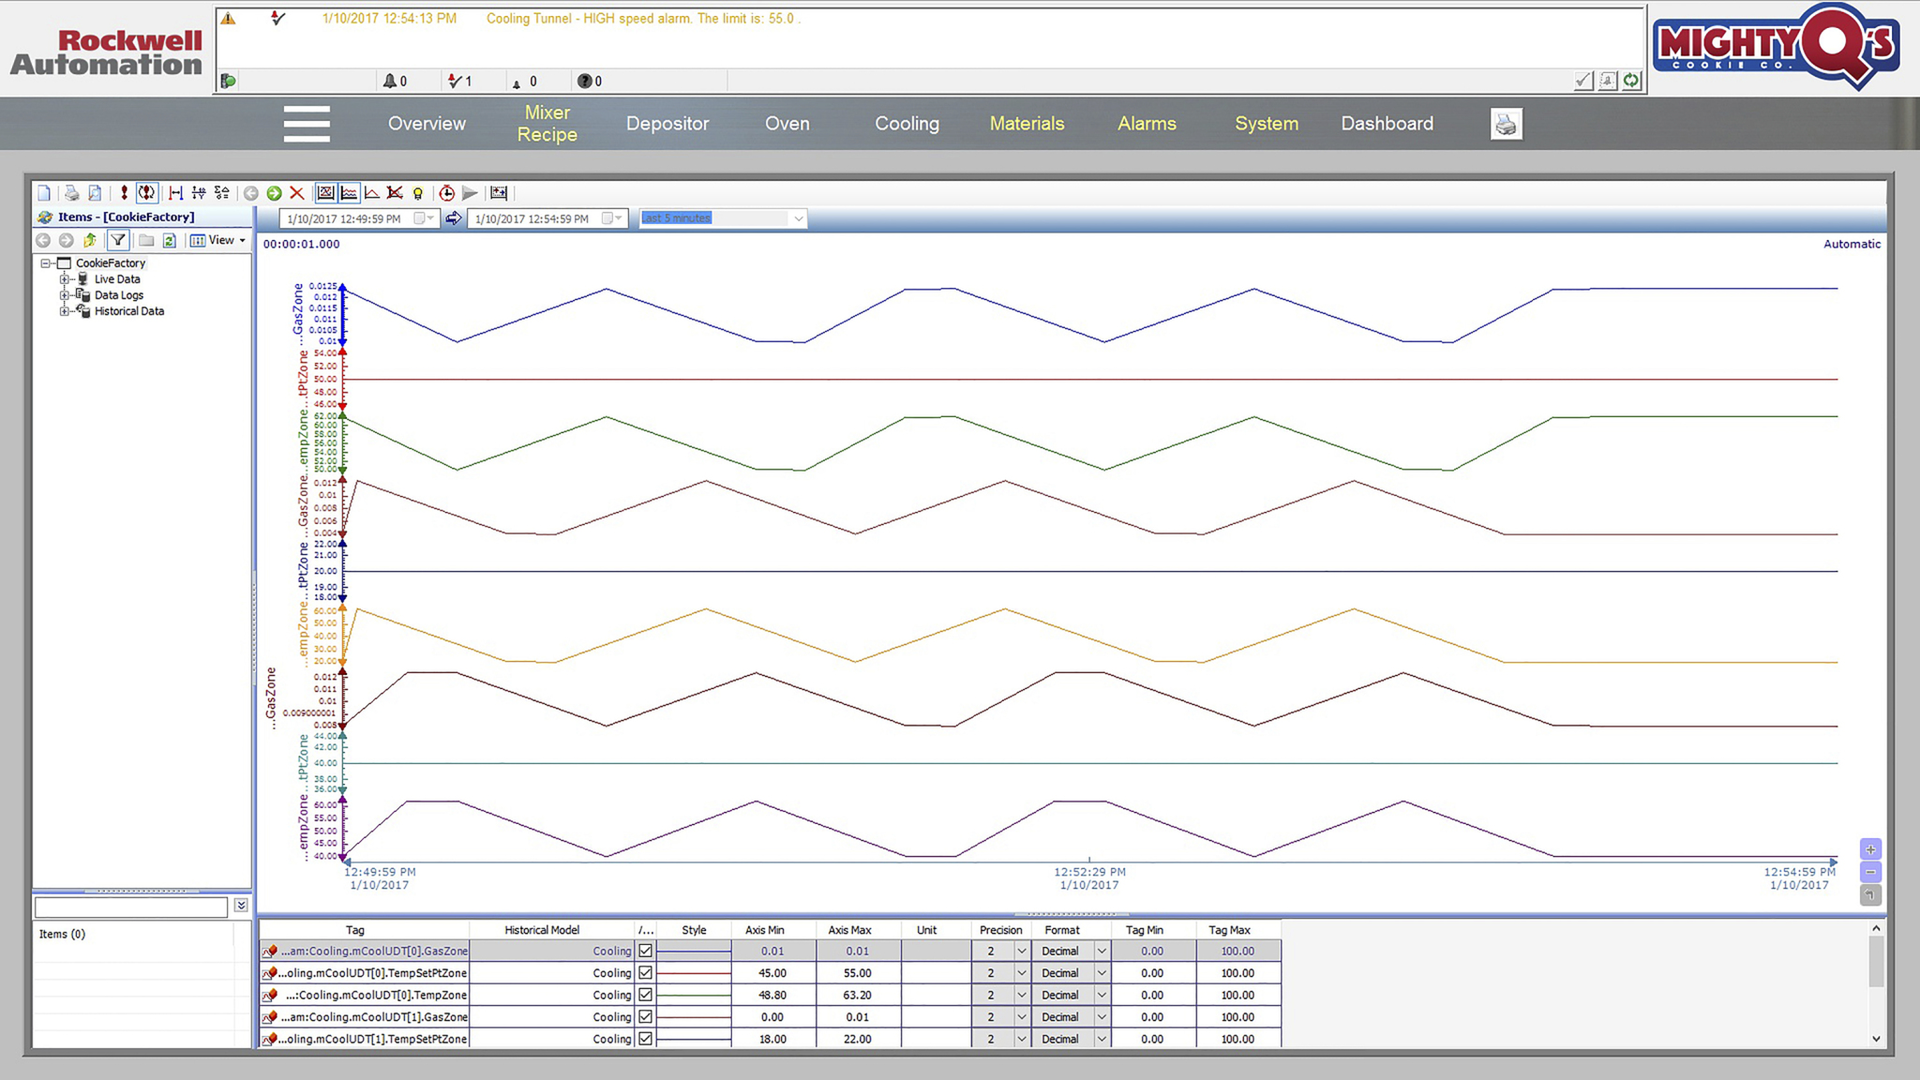
Task: Click the GasZone blue line style swatch
Action: point(693,951)
